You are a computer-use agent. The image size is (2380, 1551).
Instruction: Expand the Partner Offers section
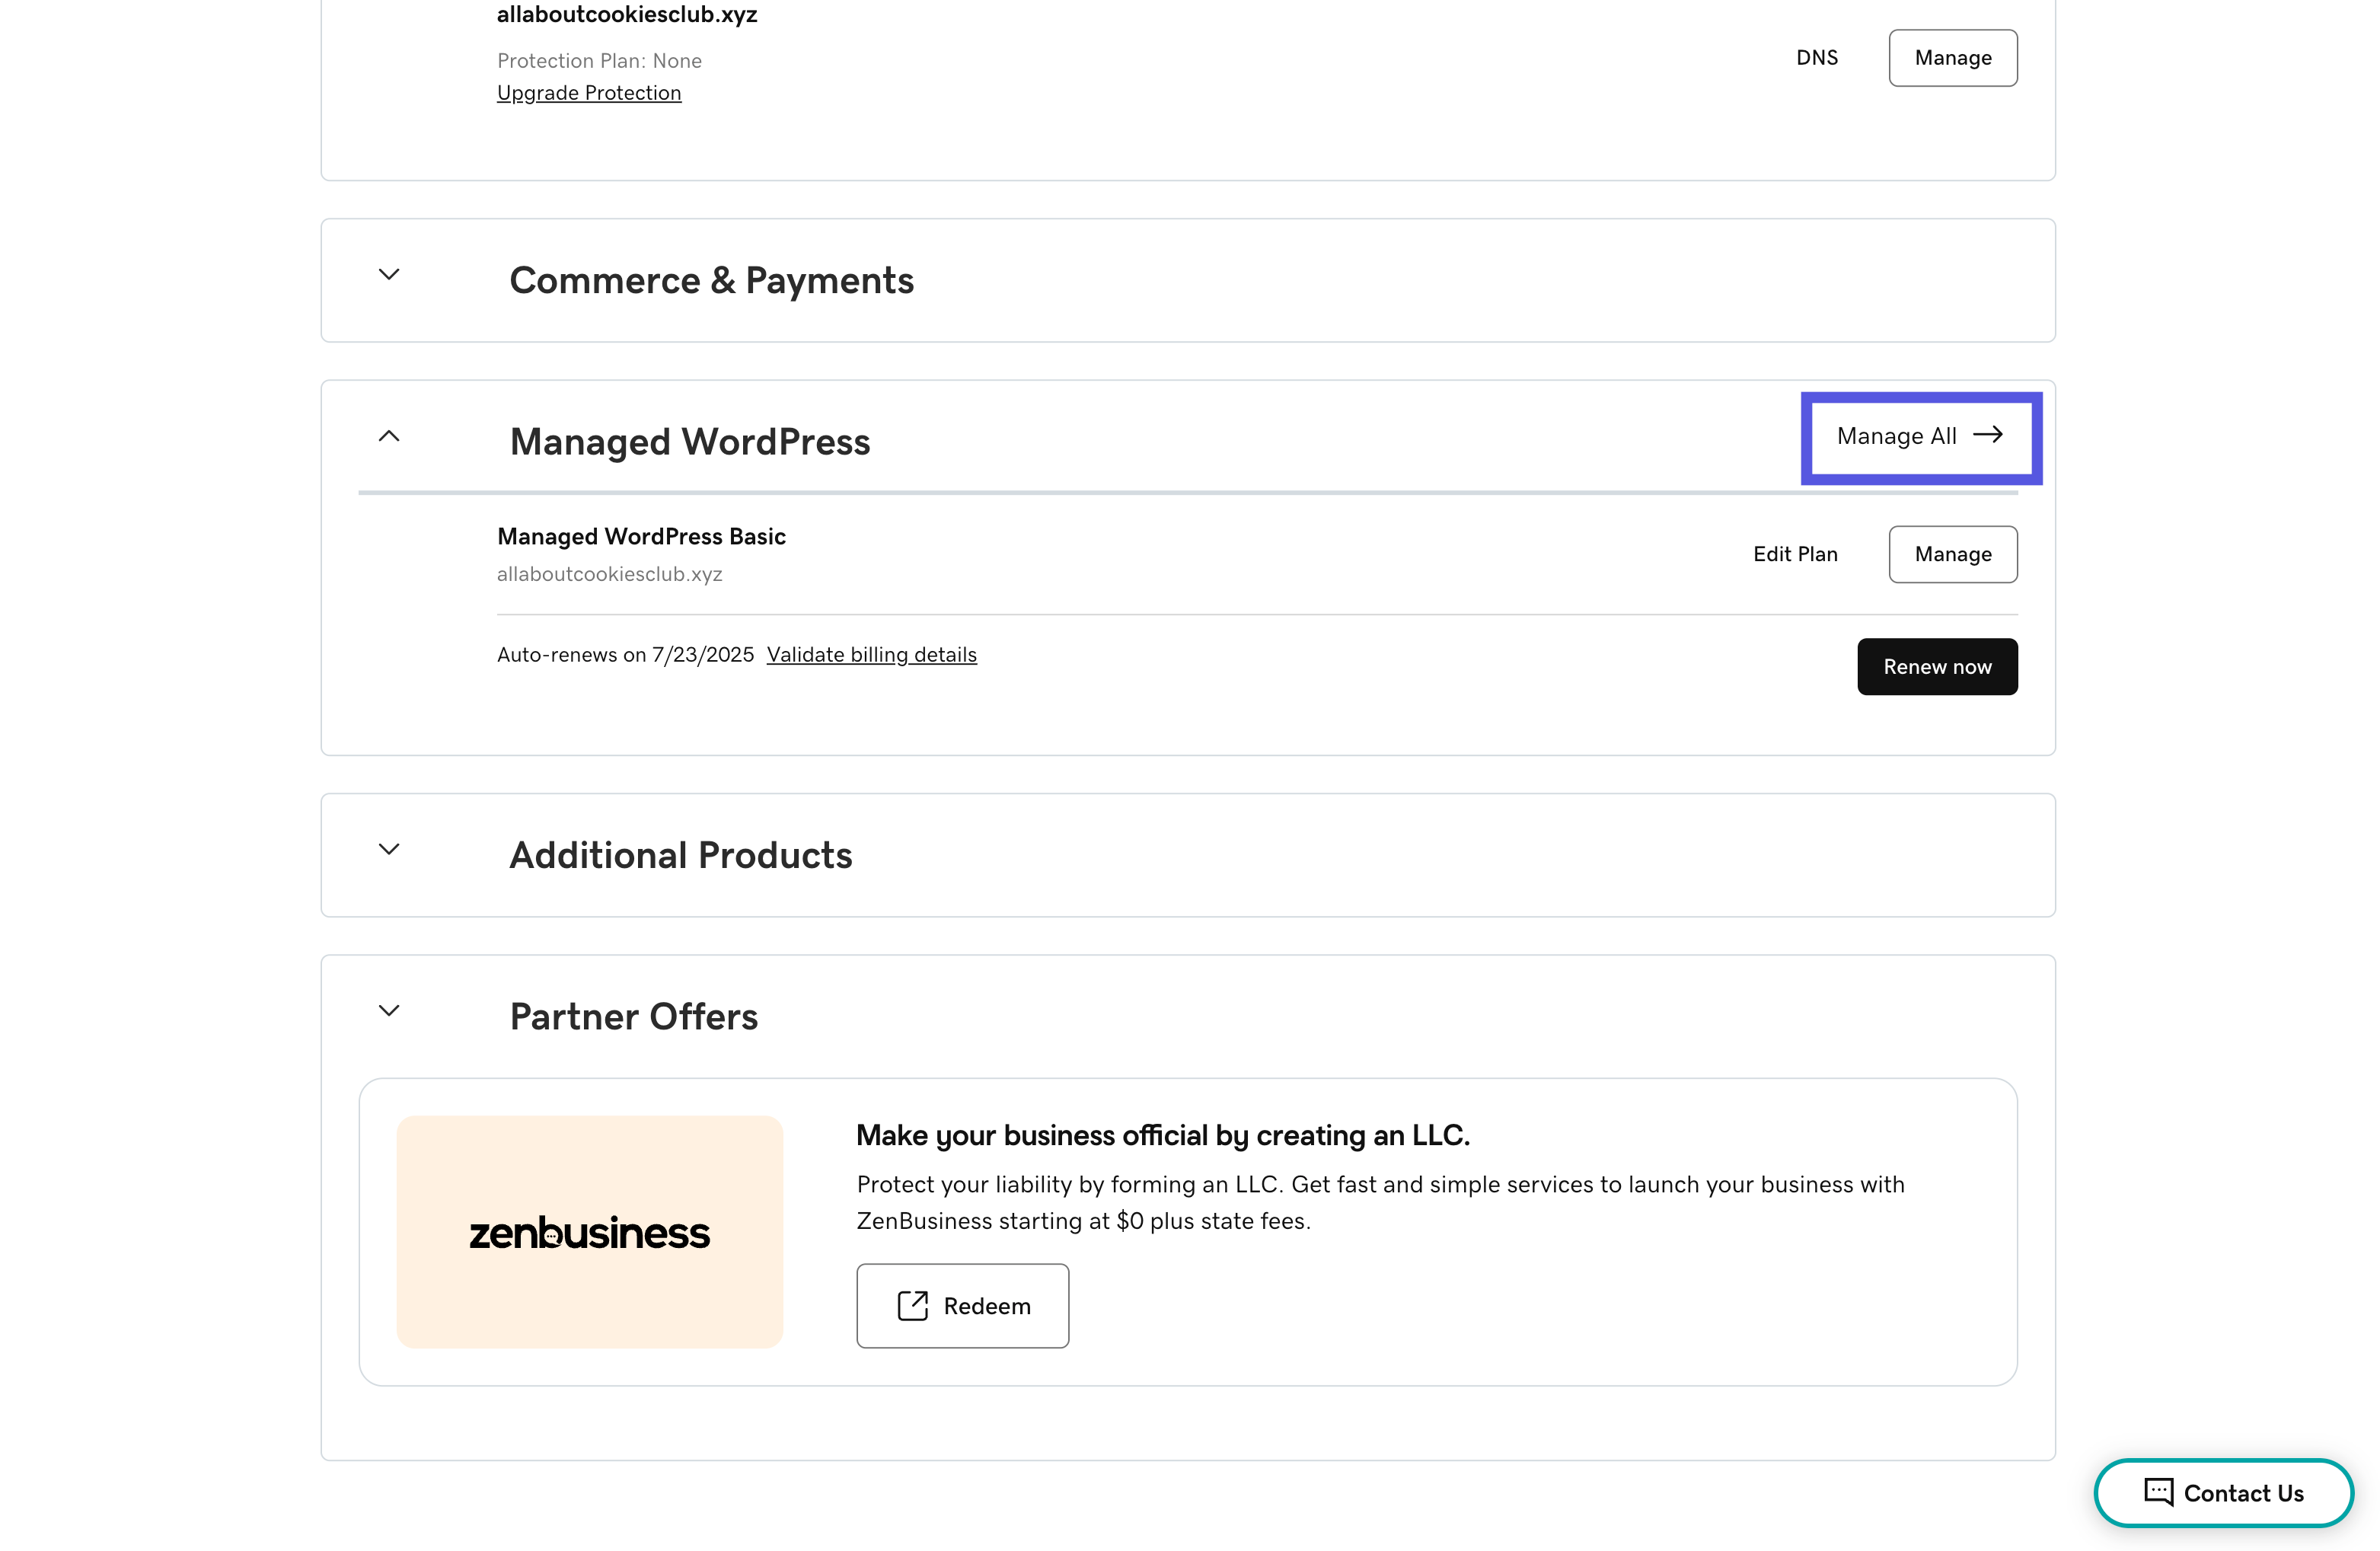click(x=389, y=1011)
